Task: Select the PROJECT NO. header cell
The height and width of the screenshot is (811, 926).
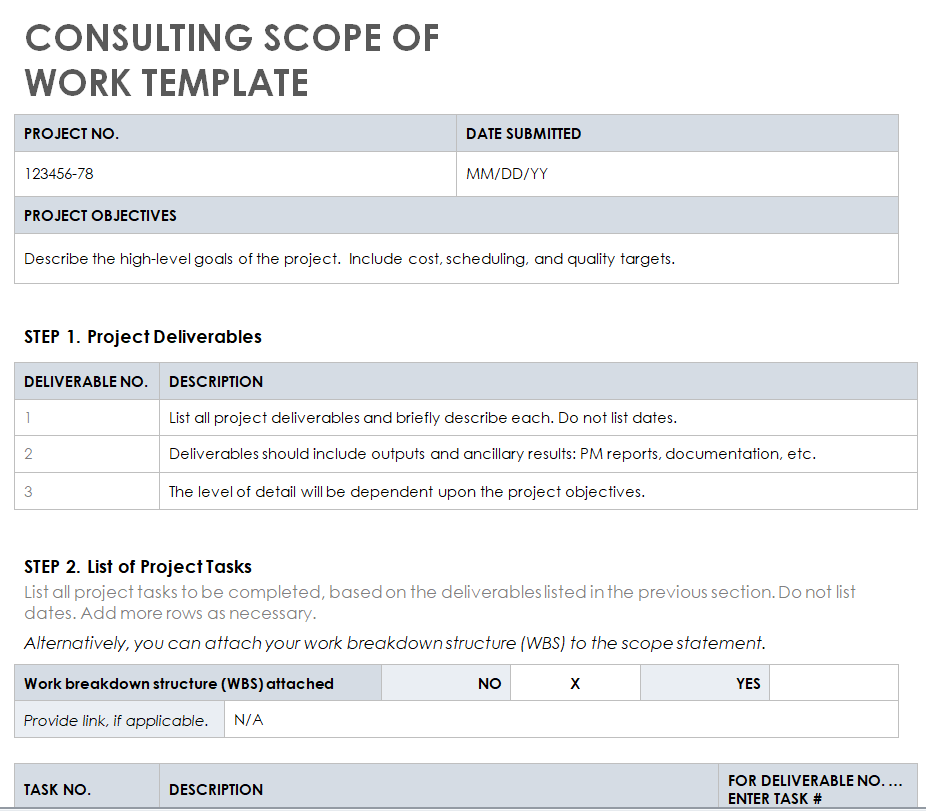Action: tap(235, 134)
